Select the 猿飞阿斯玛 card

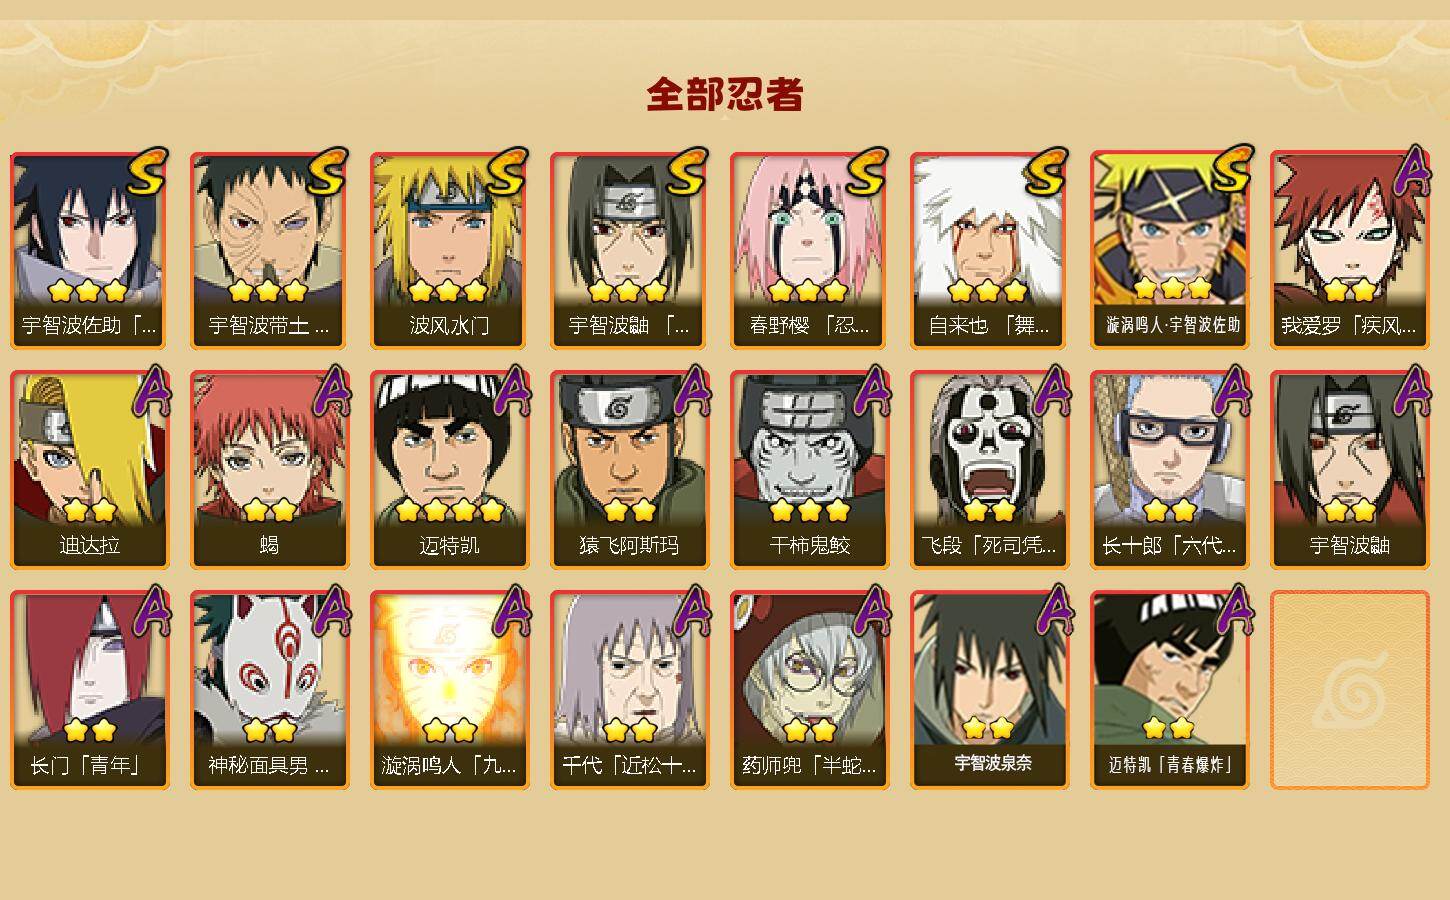tap(629, 470)
